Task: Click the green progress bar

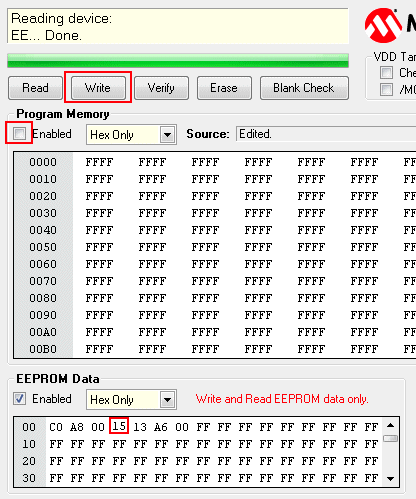Action: pyautogui.click(x=178, y=60)
